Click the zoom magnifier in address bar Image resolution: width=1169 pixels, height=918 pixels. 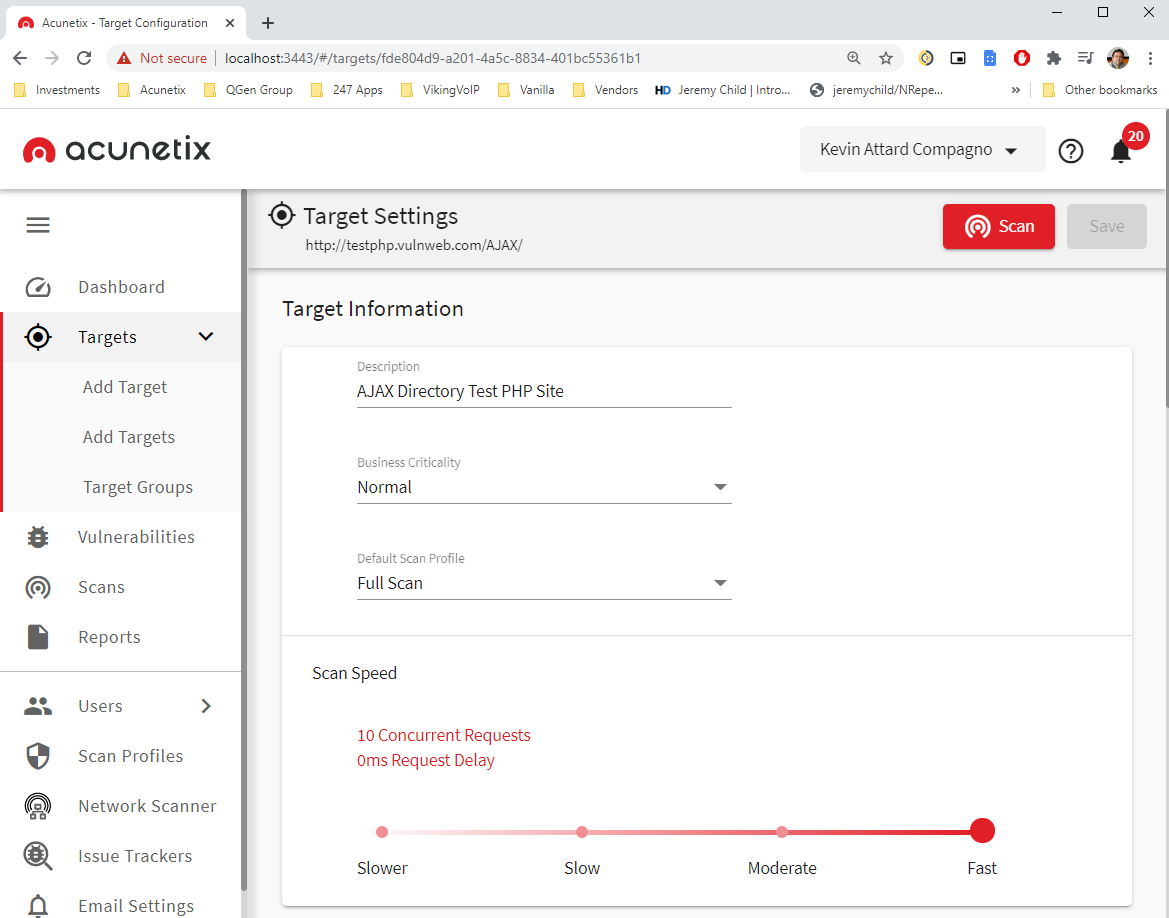tap(854, 58)
